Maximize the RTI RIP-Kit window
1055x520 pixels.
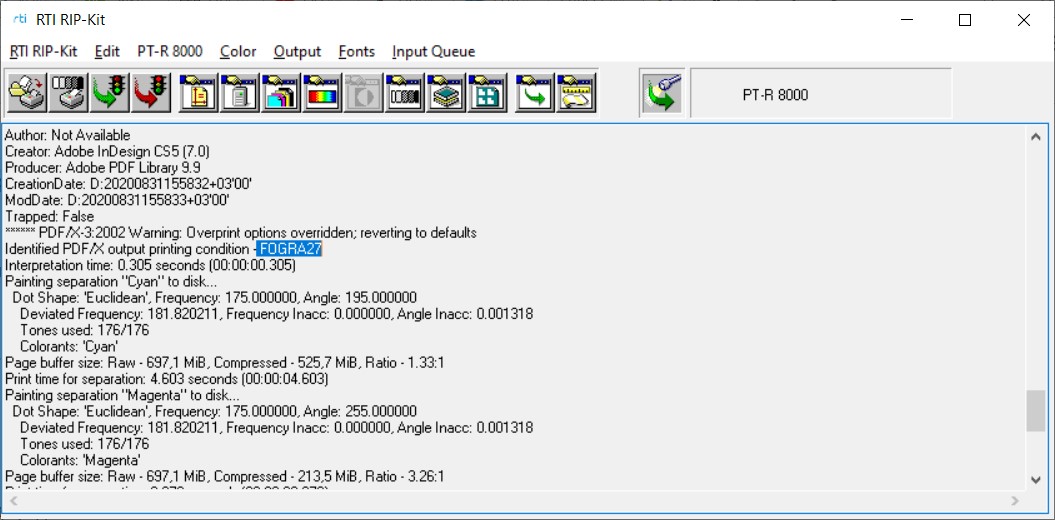pyautogui.click(x=965, y=20)
